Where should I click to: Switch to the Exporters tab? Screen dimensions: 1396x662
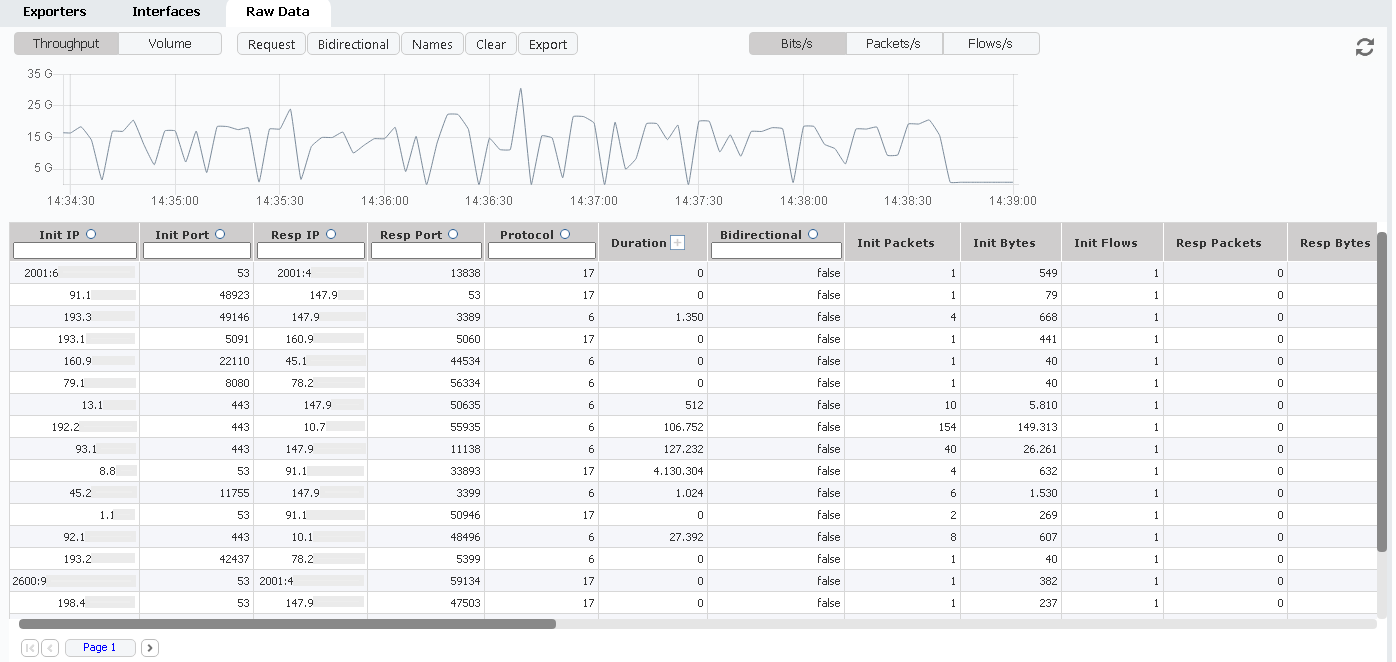(54, 12)
